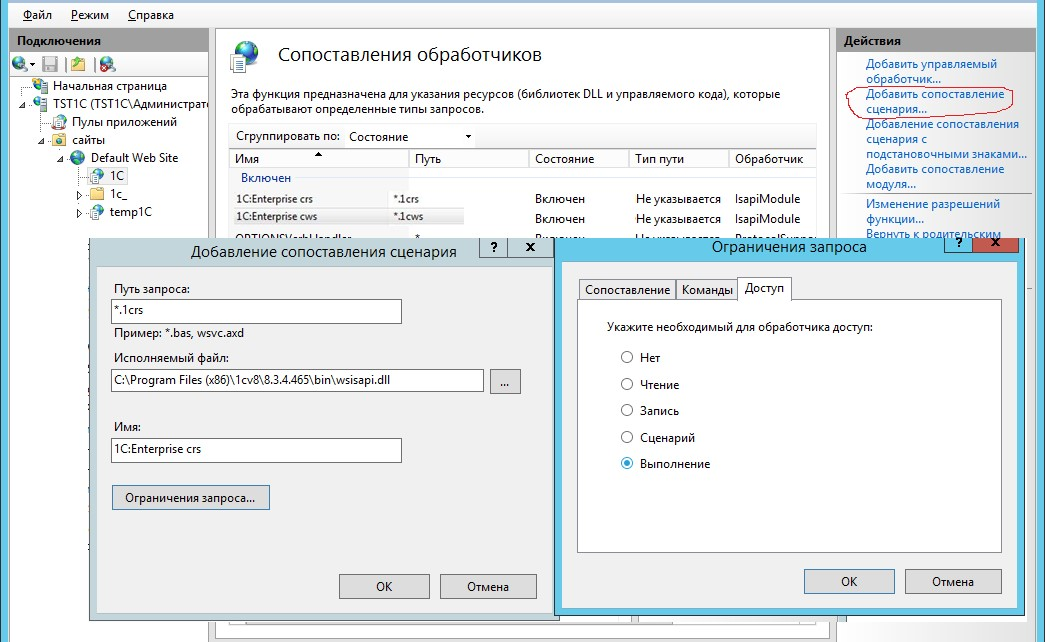Screen dimensions: 1050x642
Task: Click the up-one-level folder icon in Connections
Action: (x=78, y=64)
